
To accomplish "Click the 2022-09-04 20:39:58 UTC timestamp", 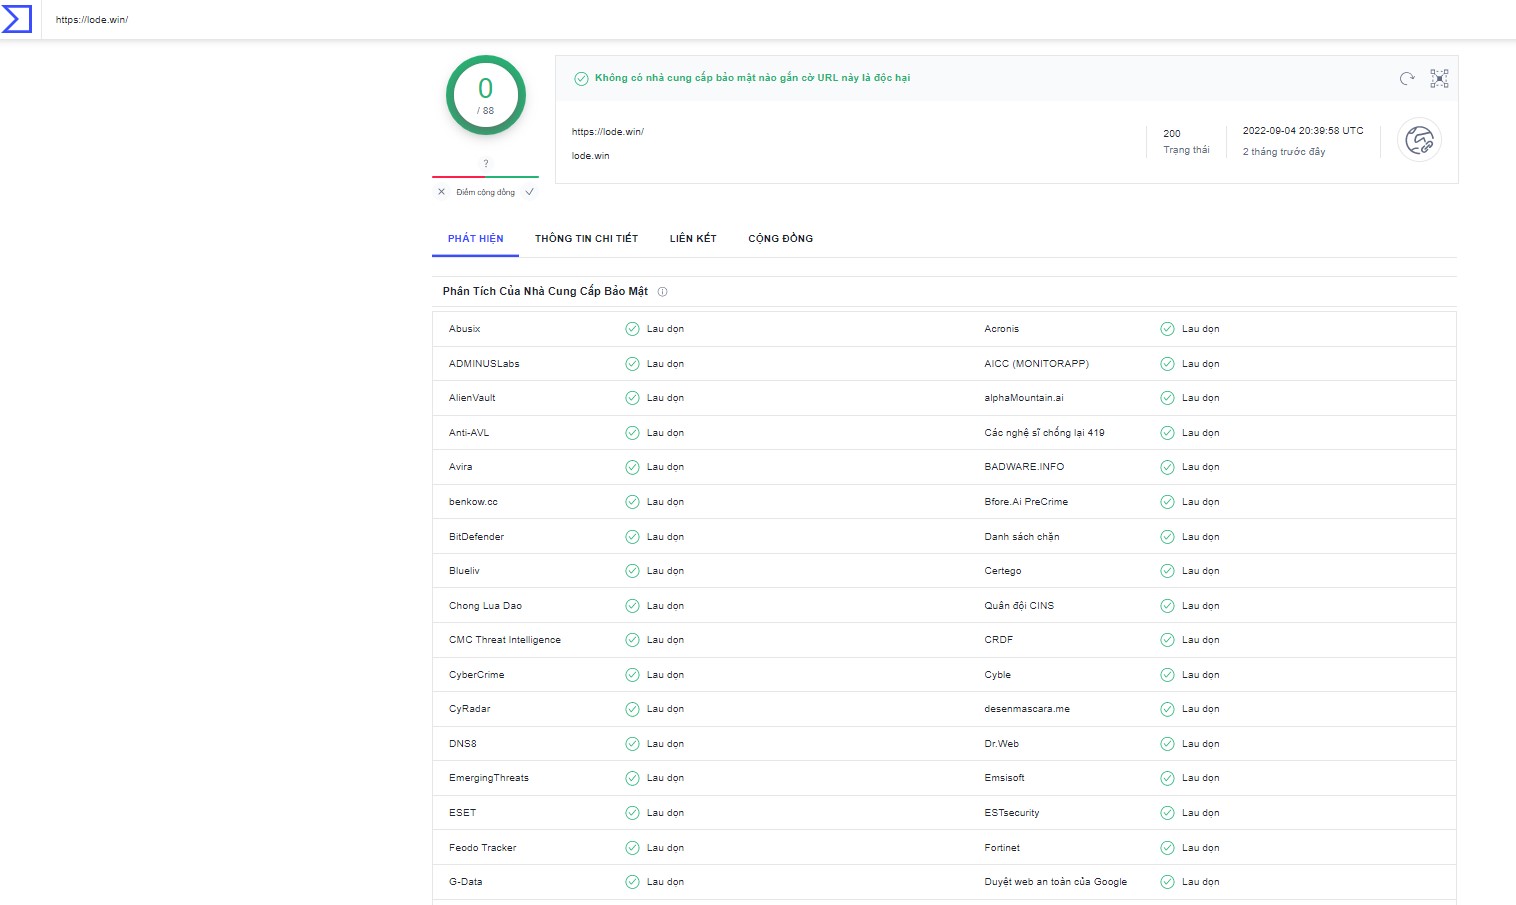I will pyautogui.click(x=1303, y=131).
